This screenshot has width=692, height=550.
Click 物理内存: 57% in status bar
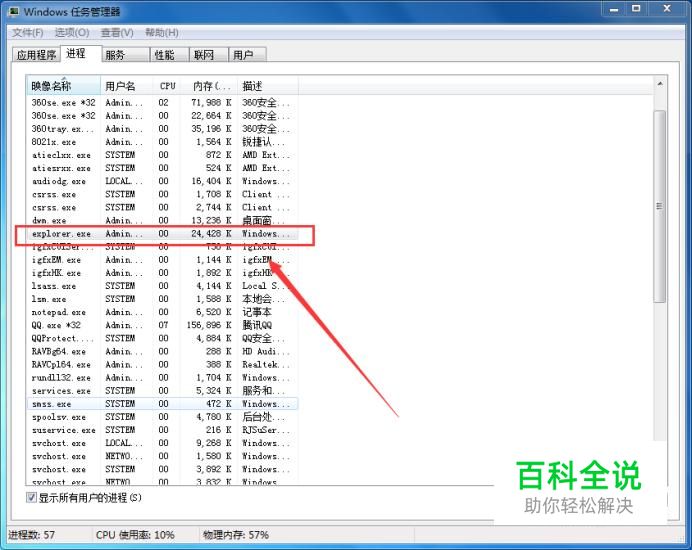click(x=236, y=535)
